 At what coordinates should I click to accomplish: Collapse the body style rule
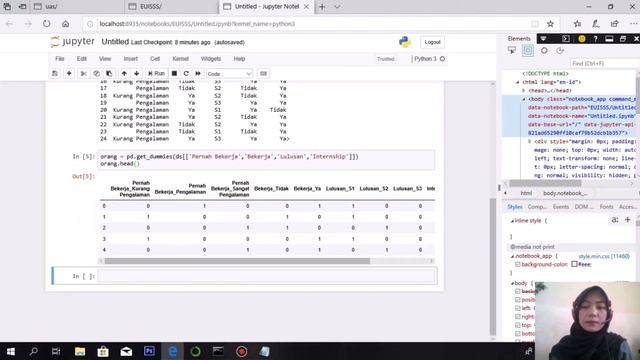coord(512,283)
